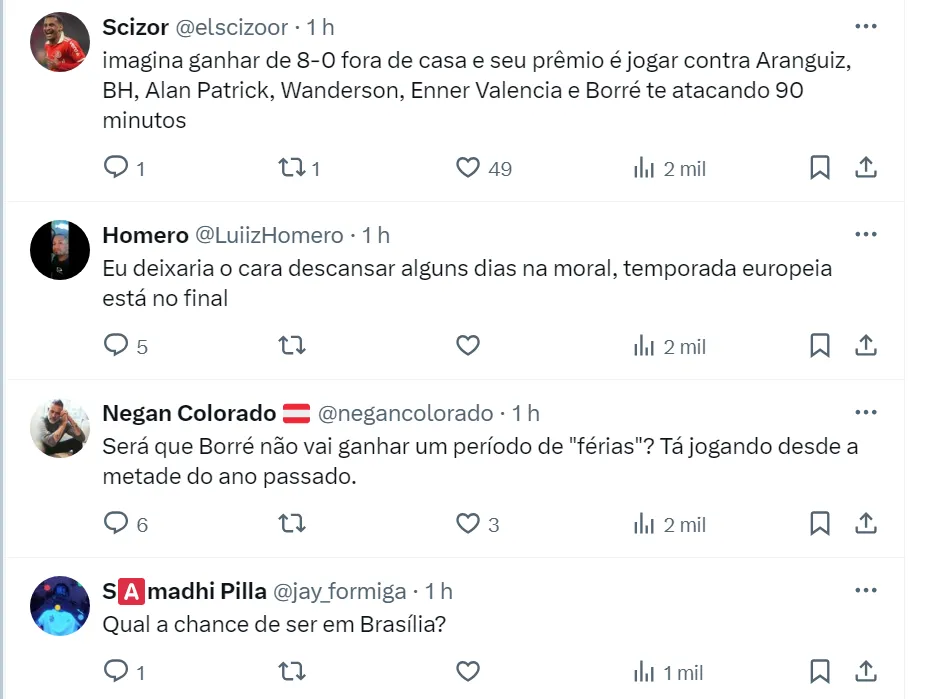
Task: Open Scizor's profile avatar
Action: (x=60, y=42)
